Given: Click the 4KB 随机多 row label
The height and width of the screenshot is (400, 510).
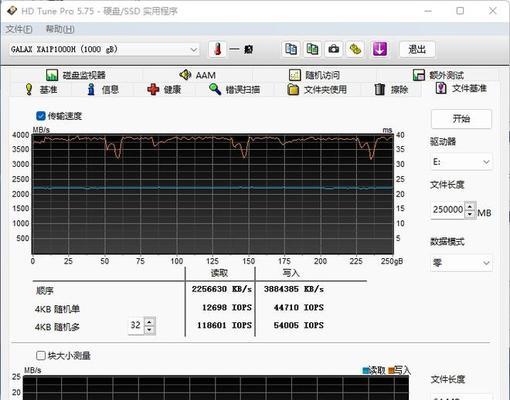Looking at the screenshot, I should coord(57,327).
